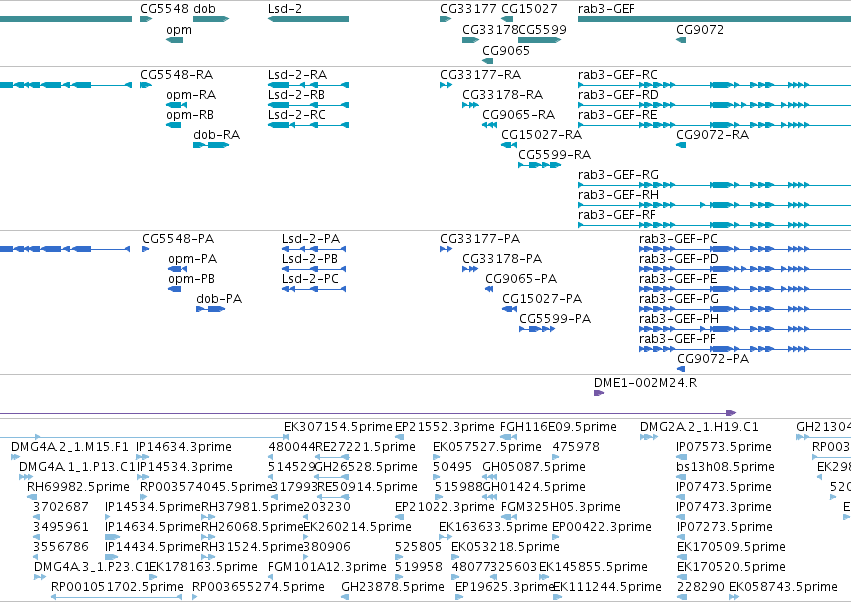Select the CG9072 gene label
This screenshot has height=602, width=851.
pyautogui.click(x=700, y=30)
